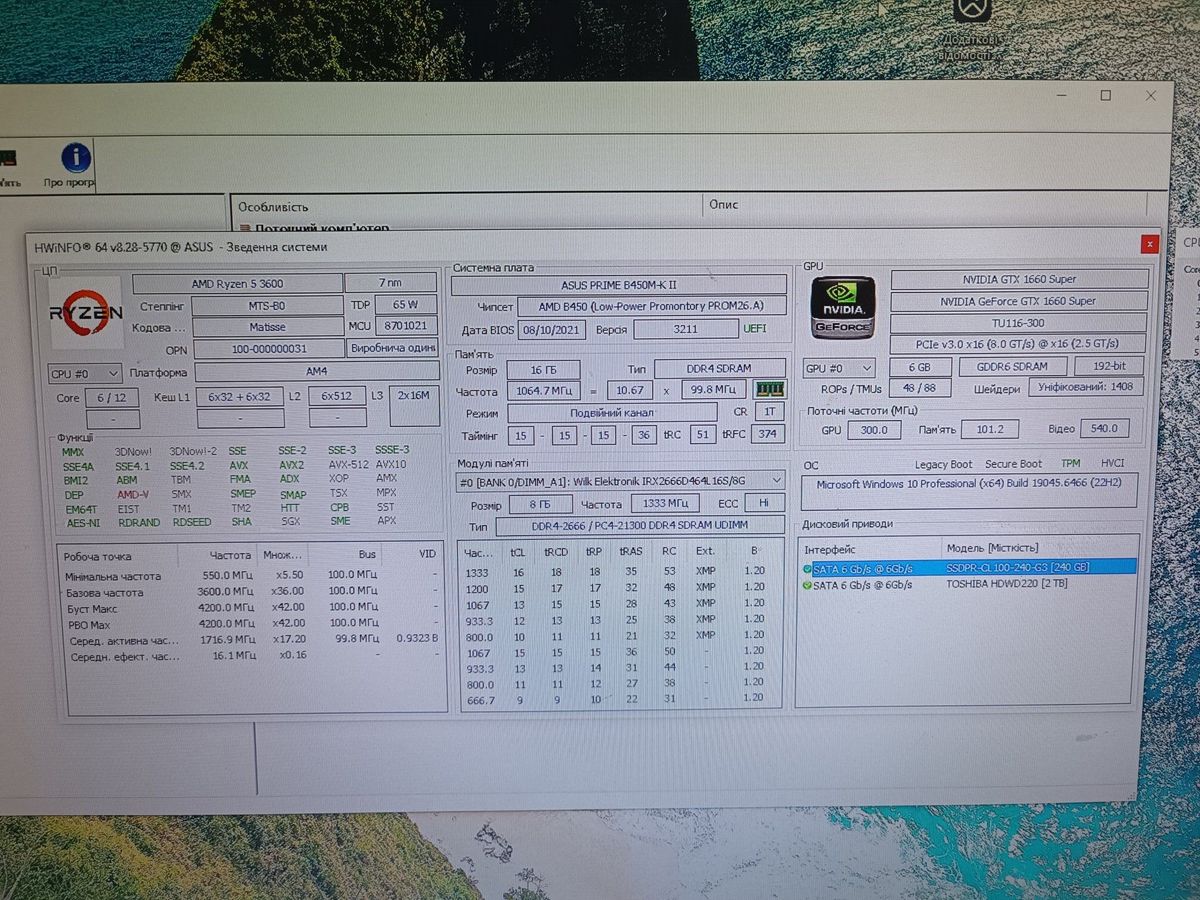Click the AMD Ryzen 5 3600 name field
Viewport: 1200px width, 900px height.
click(237, 284)
